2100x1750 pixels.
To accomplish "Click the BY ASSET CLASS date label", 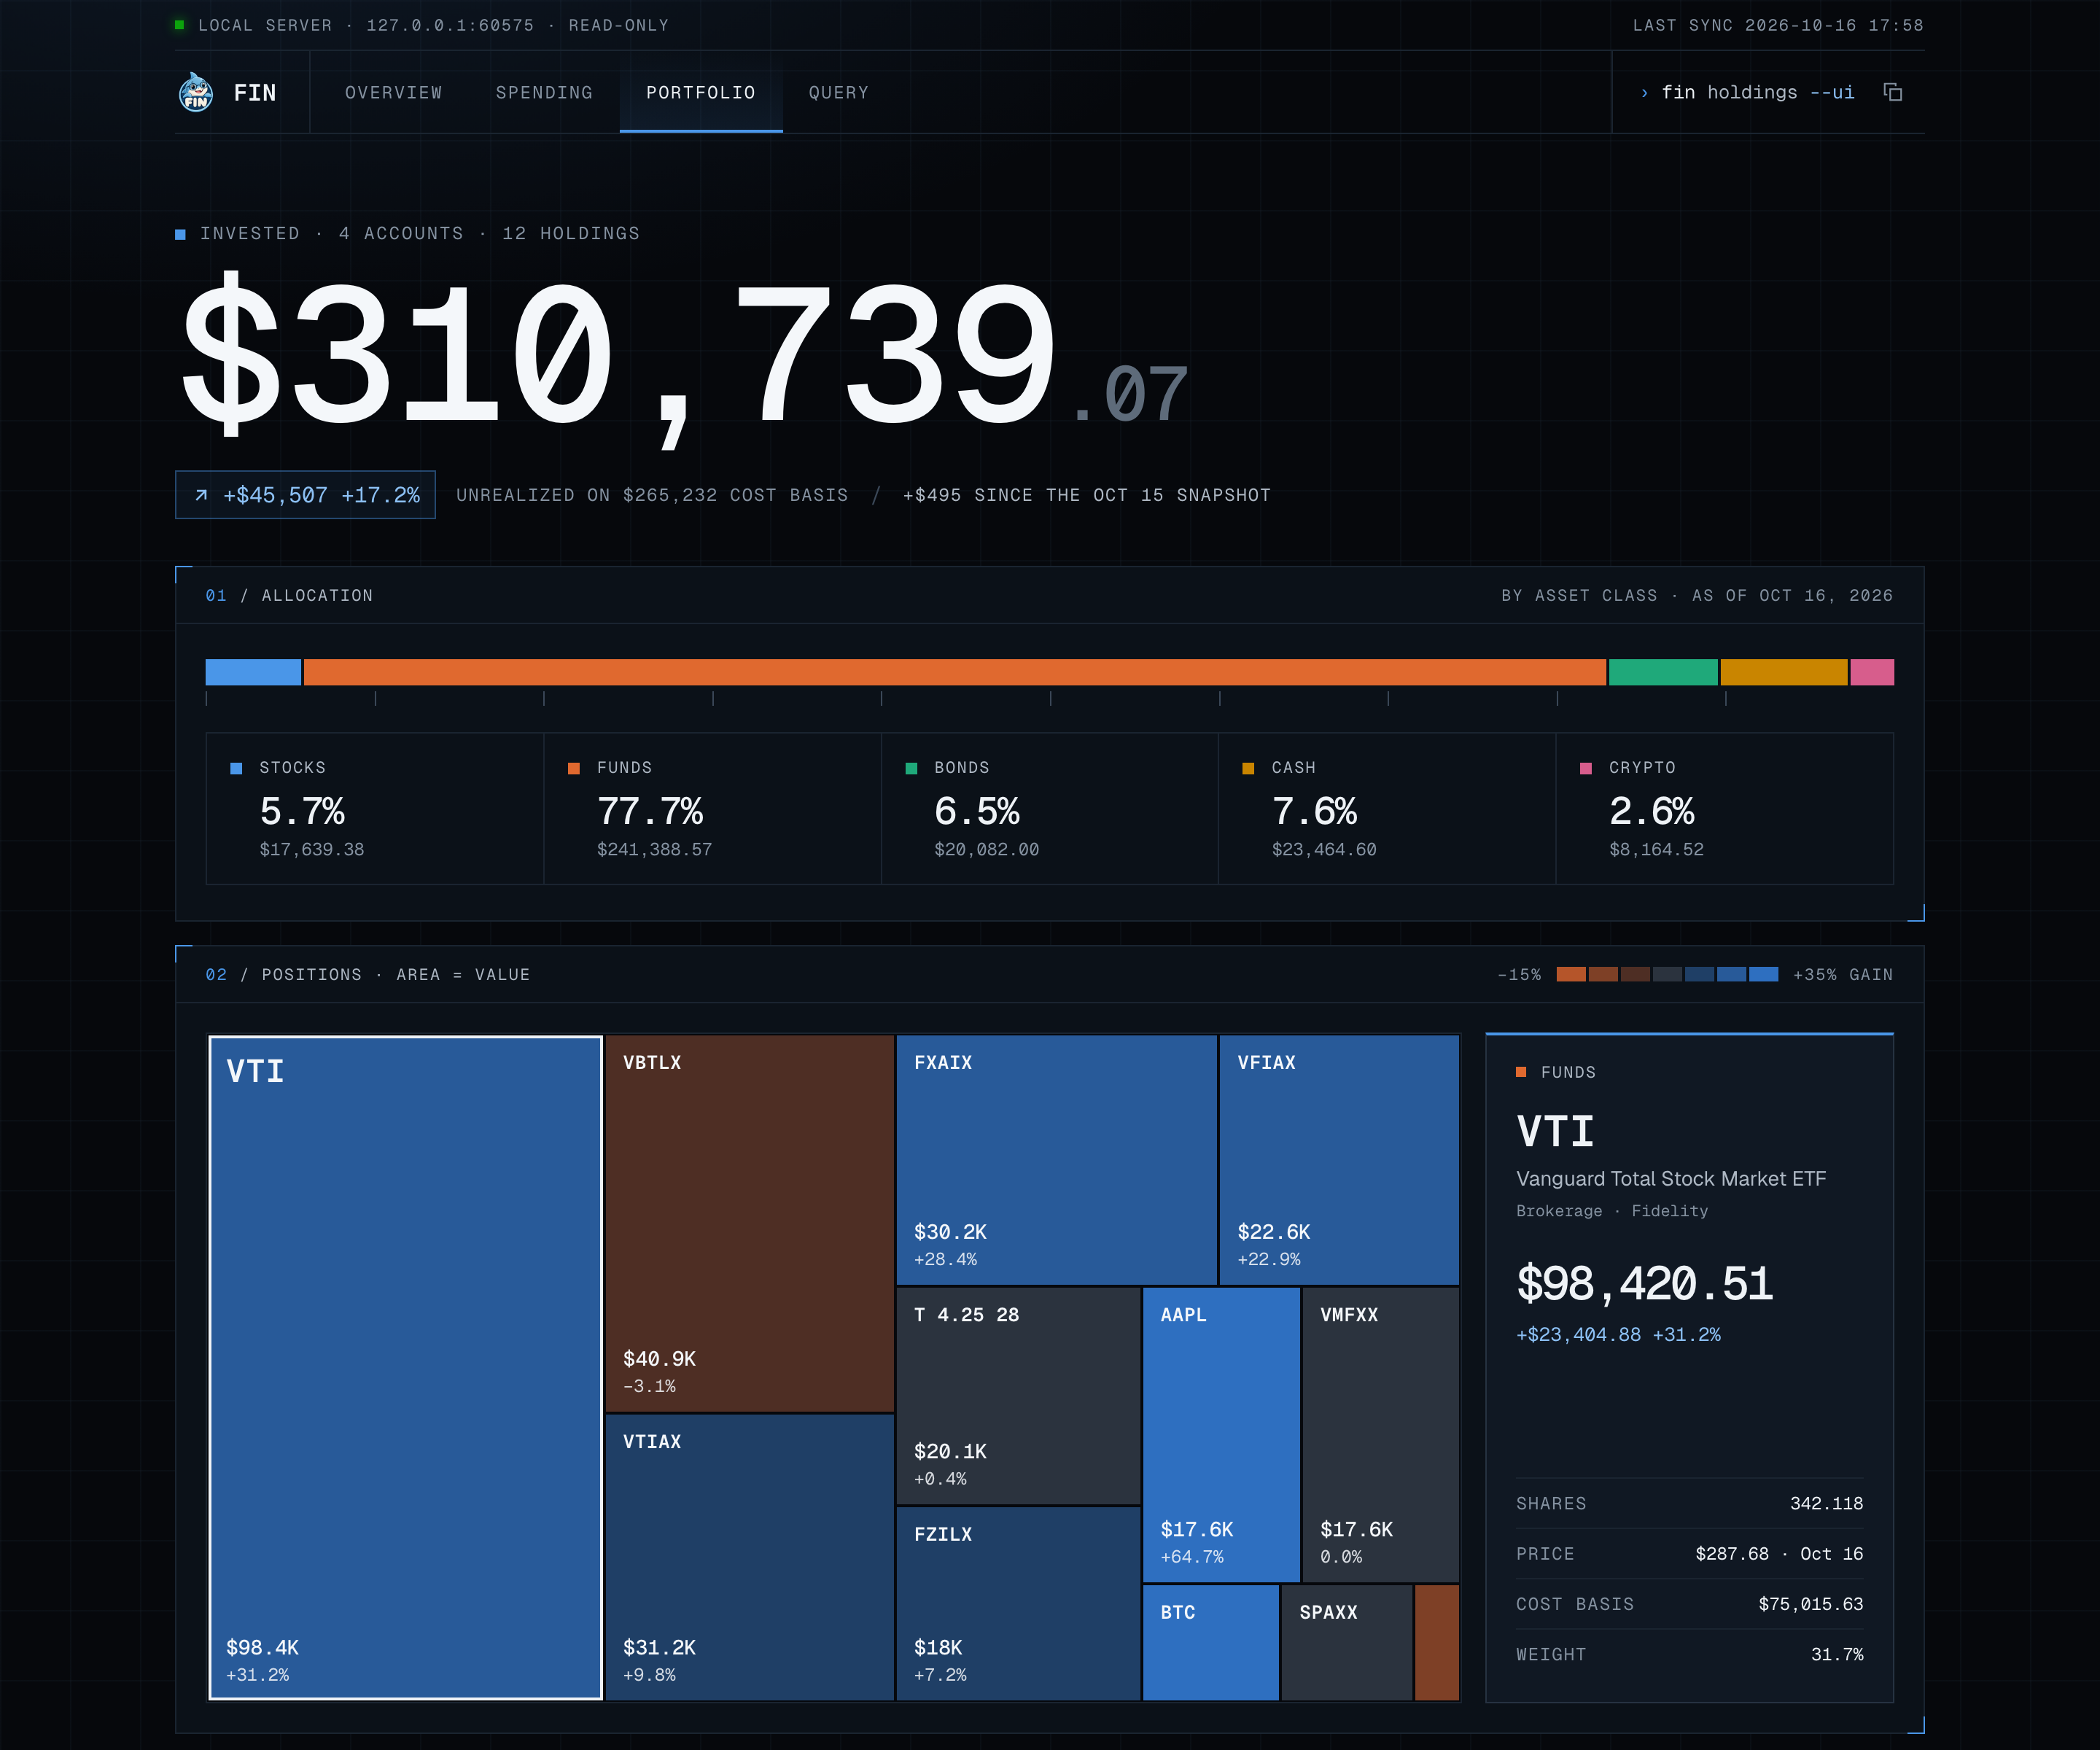I will 1697,595.
